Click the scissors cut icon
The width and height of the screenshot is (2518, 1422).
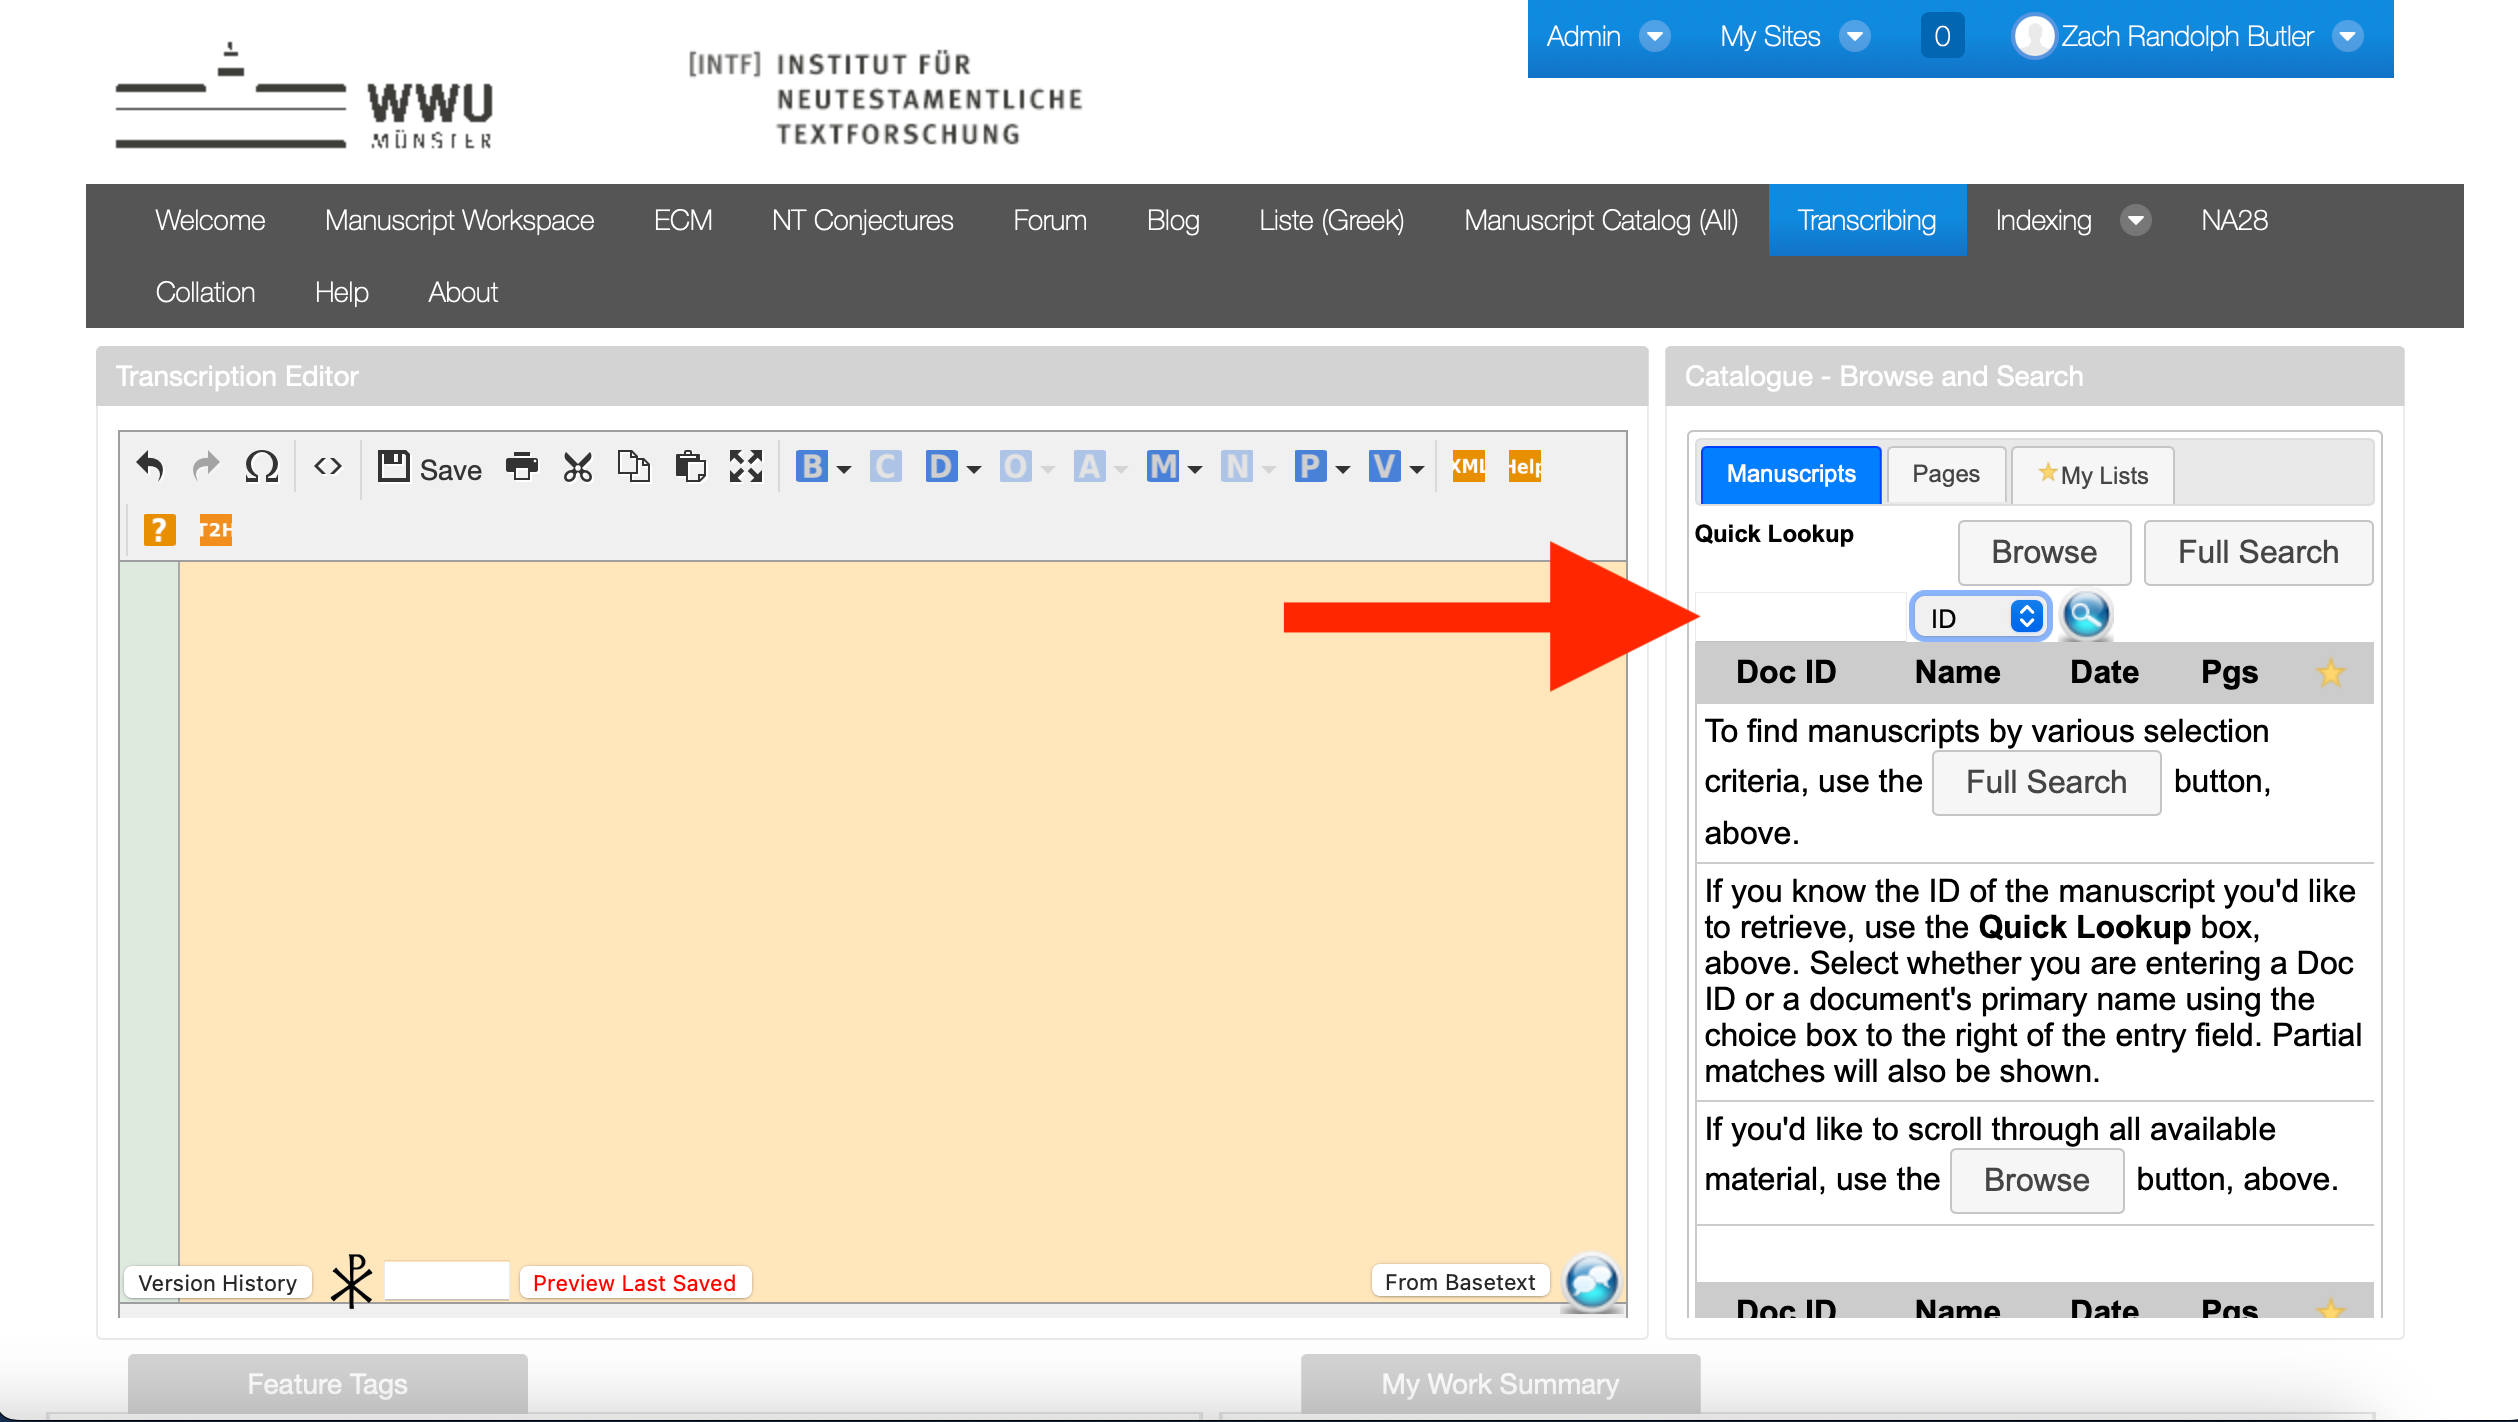577,466
